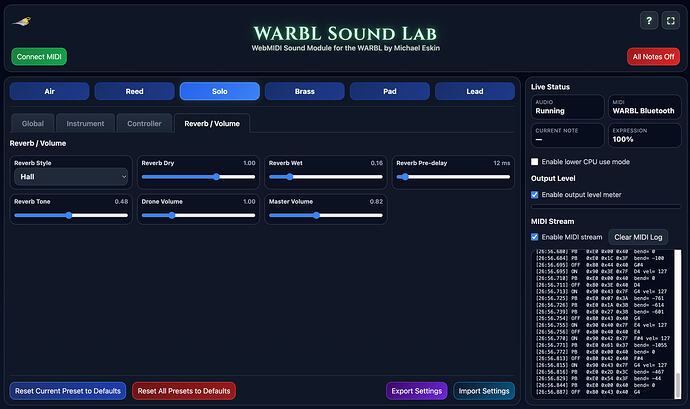Adjust the Reverb Dry slider
Screen dimensions: 690x409
(198, 177)
